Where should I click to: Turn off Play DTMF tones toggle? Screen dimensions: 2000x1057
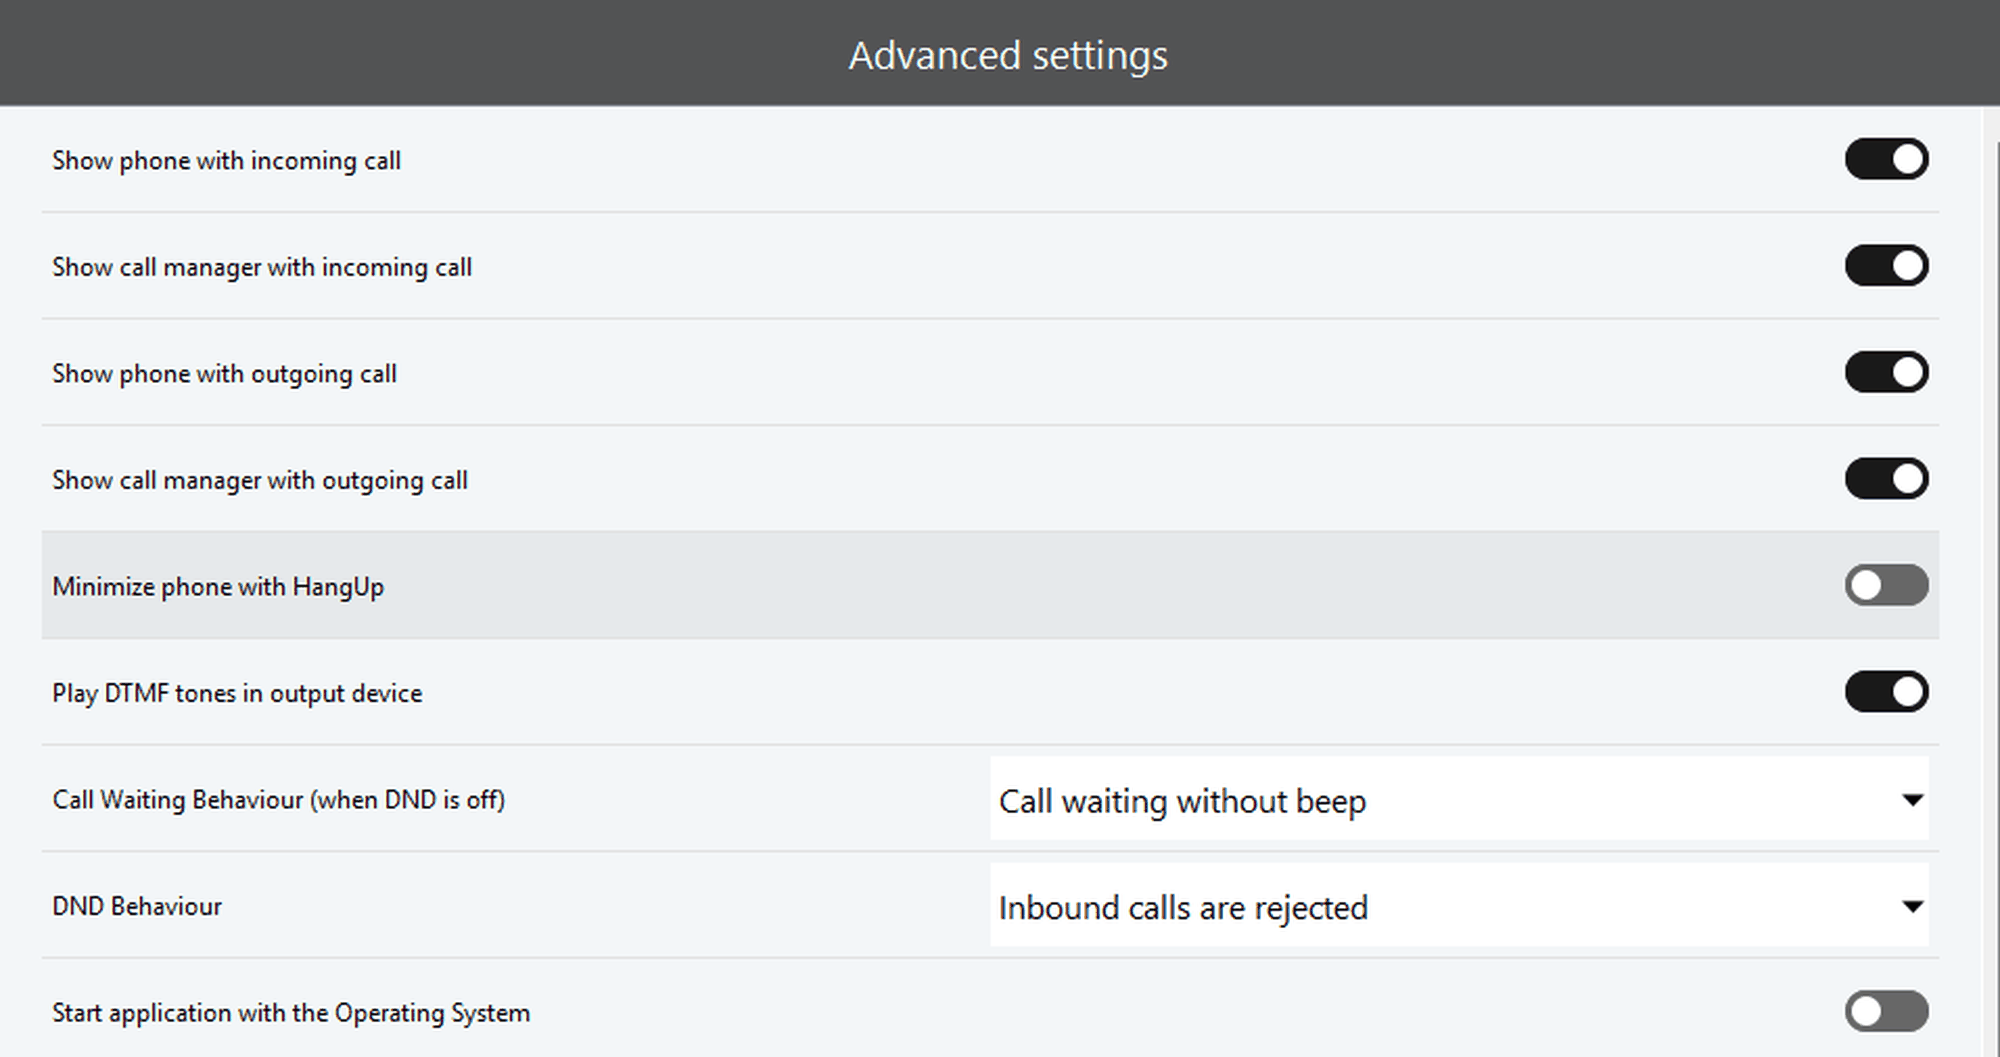coord(1886,692)
